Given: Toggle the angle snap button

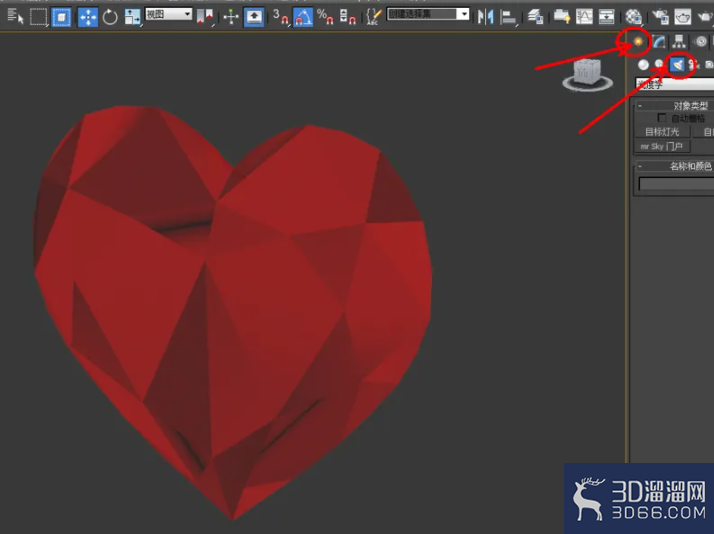Looking at the screenshot, I should tap(303, 17).
